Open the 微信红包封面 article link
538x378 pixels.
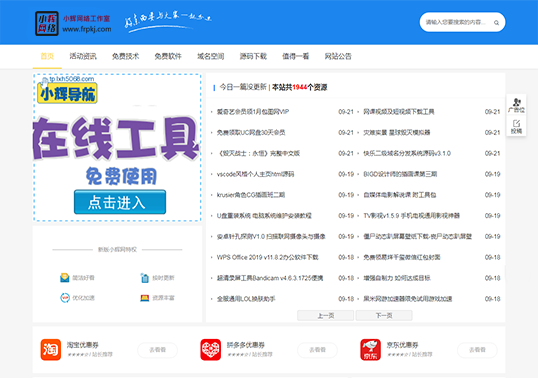pyautogui.click(x=402, y=257)
